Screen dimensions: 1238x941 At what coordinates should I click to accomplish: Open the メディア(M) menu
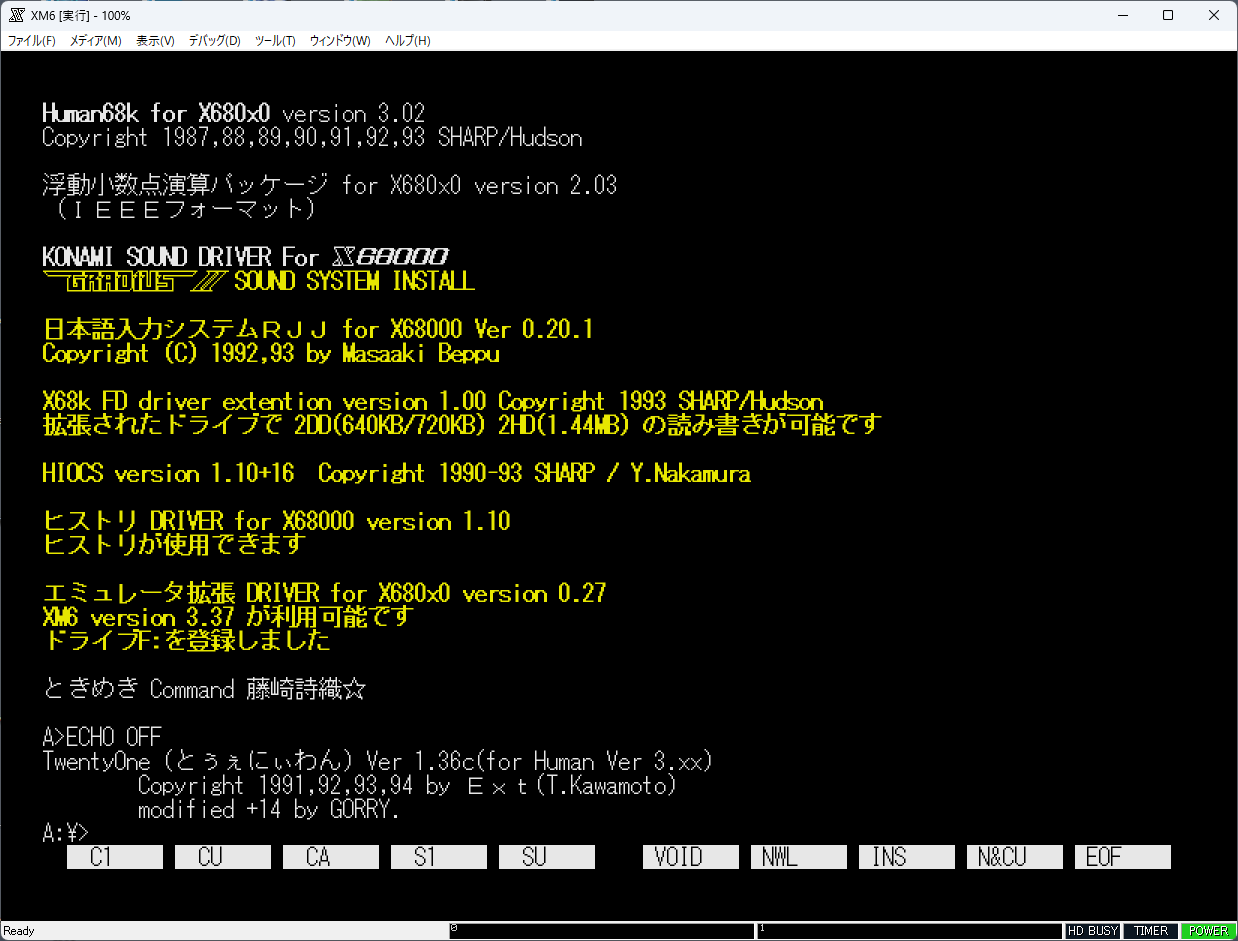coord(96,41)
